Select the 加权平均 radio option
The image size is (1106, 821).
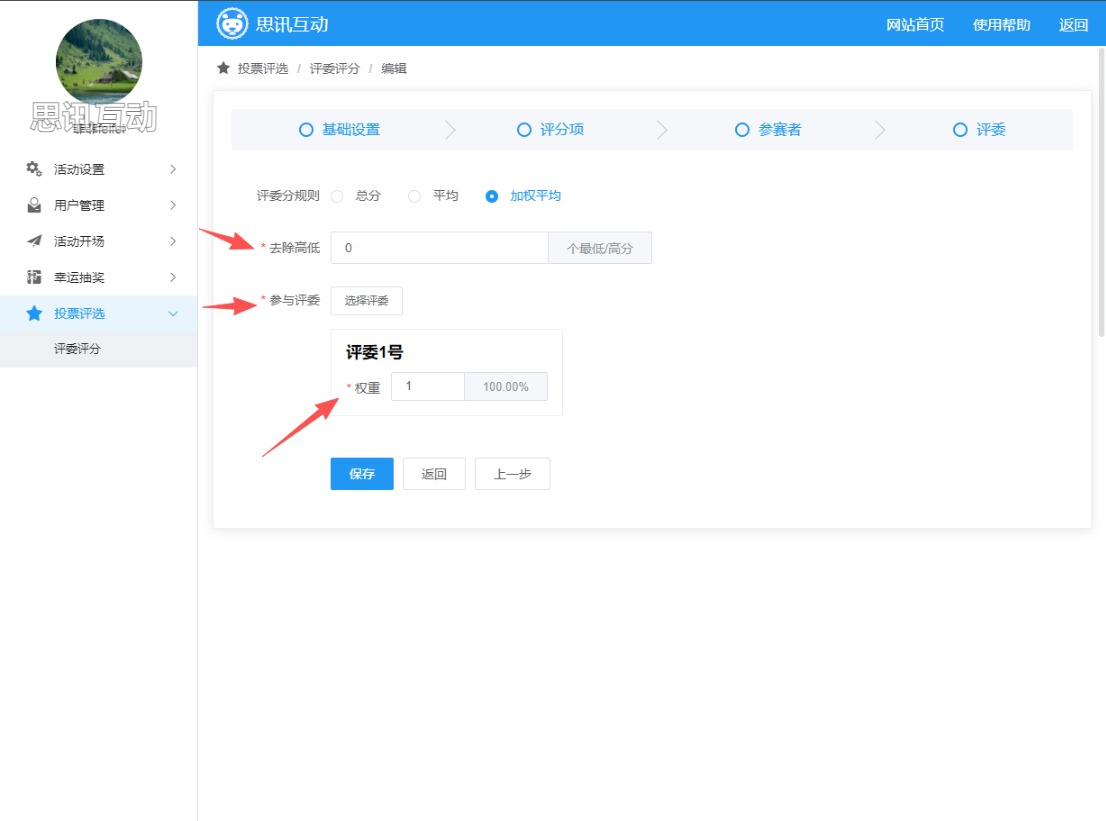(491, 196)
